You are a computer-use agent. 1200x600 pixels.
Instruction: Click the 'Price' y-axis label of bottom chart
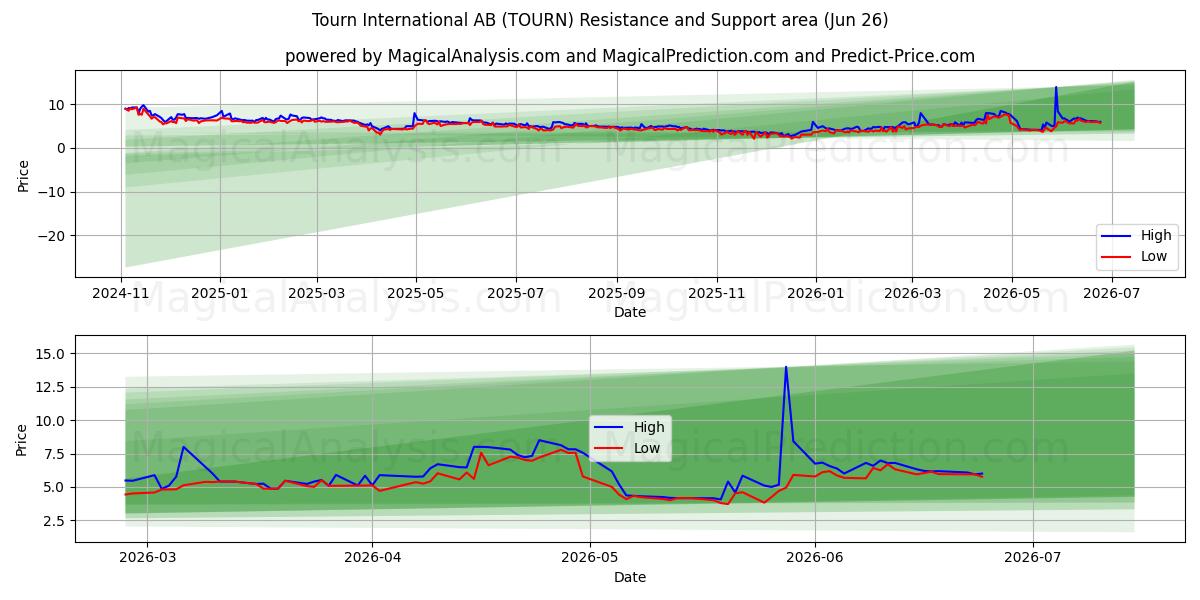(23, 439)
